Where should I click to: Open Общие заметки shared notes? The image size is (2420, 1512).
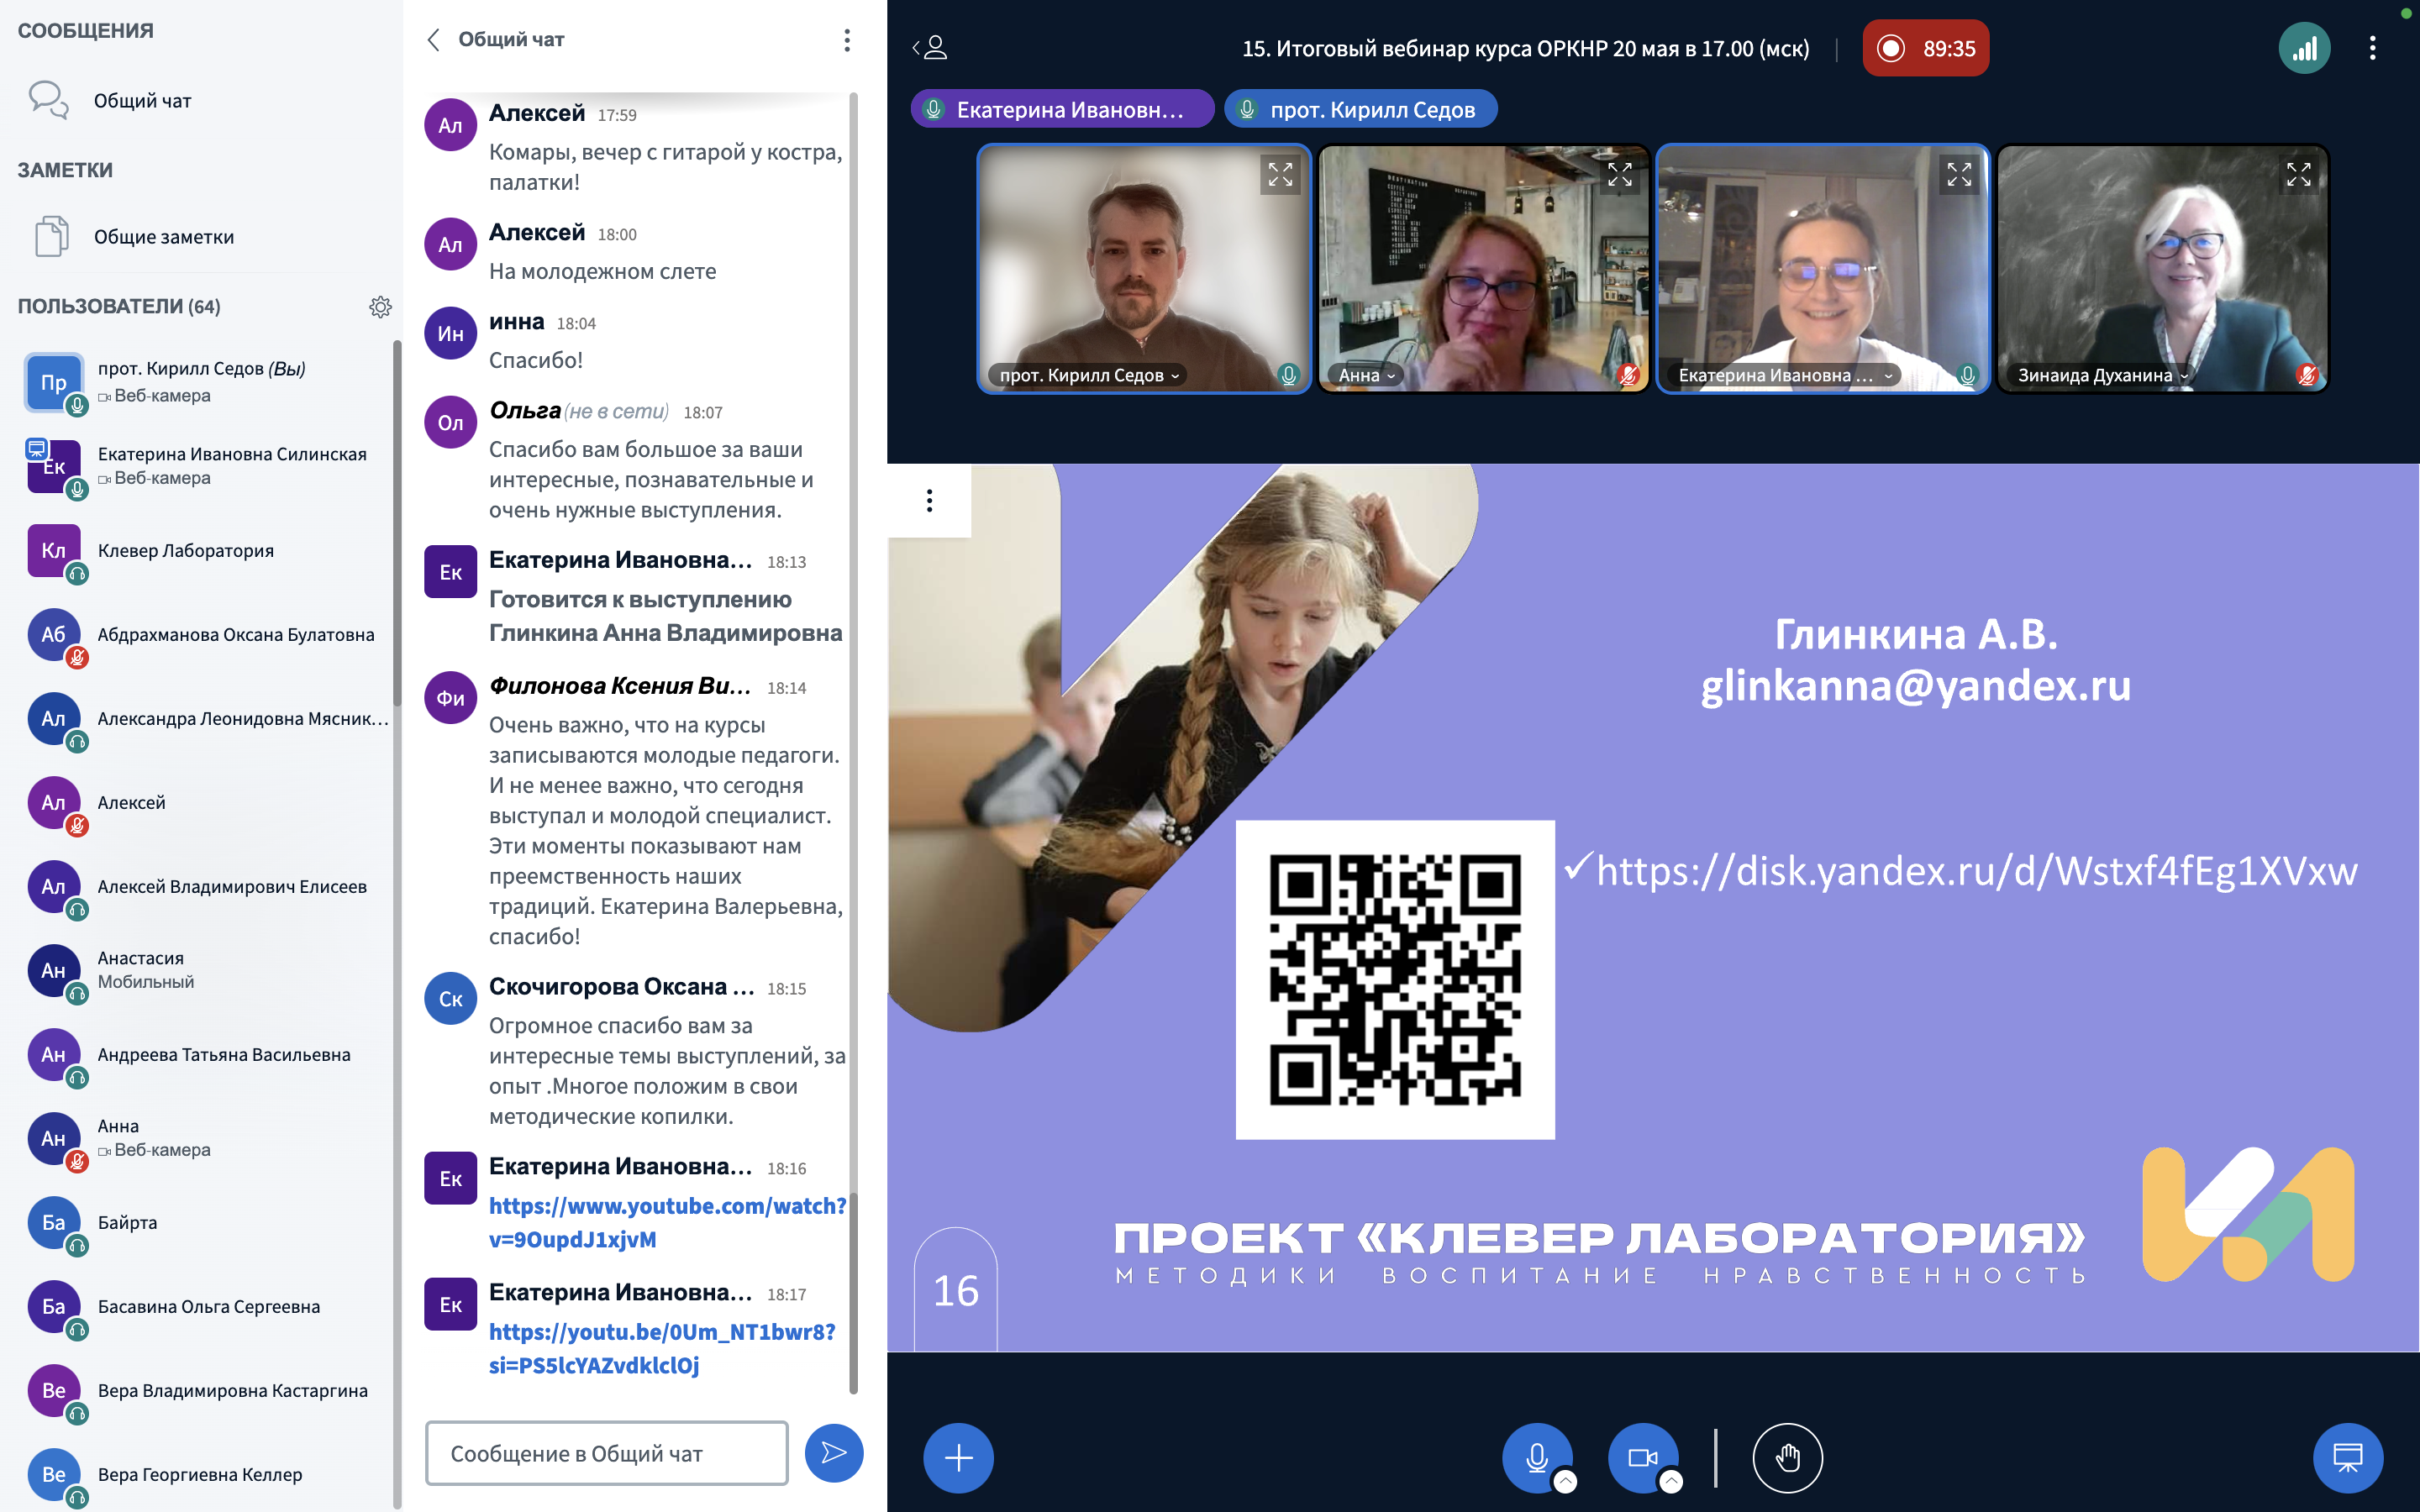point(163,237)
